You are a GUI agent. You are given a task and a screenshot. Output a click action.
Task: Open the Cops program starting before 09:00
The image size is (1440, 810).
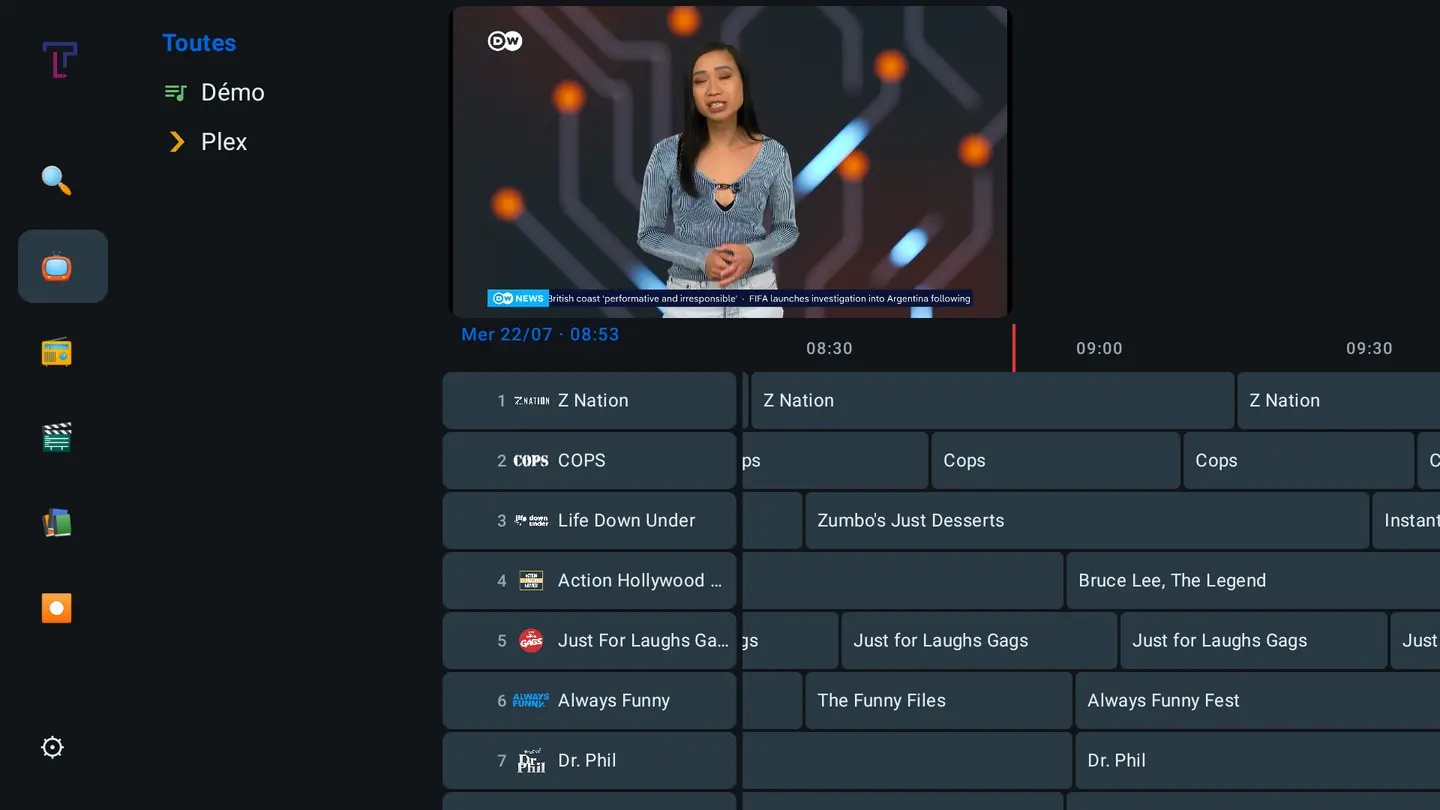(x=1056, y=460)
